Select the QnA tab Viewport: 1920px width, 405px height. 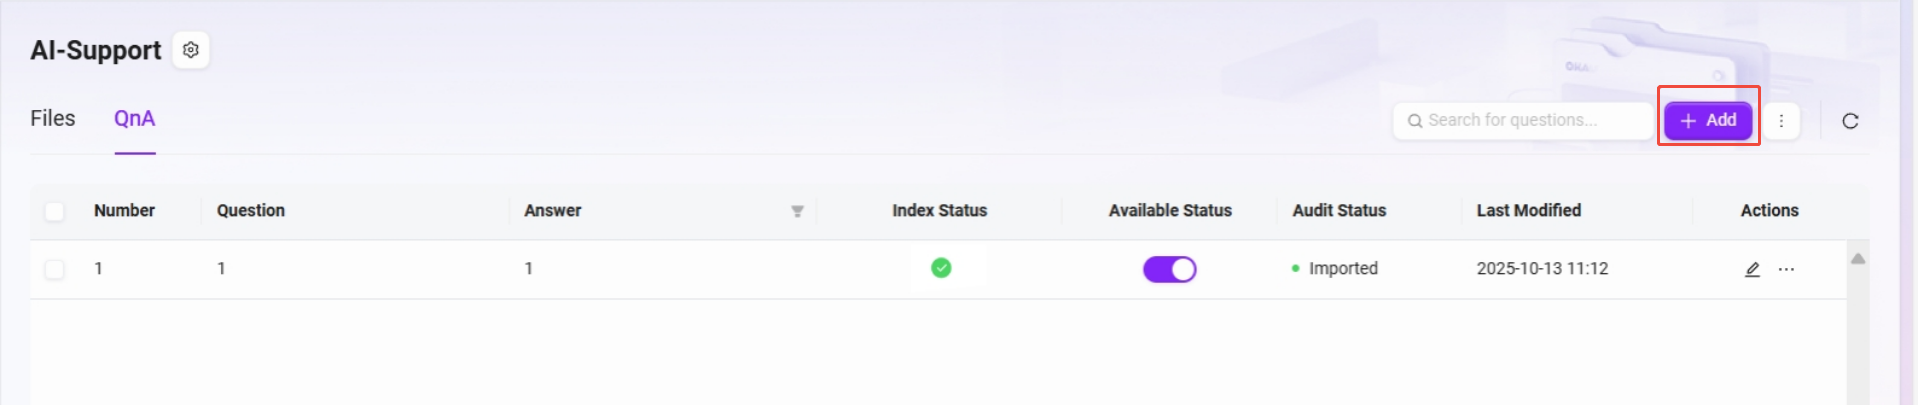[x=134, y=119]
